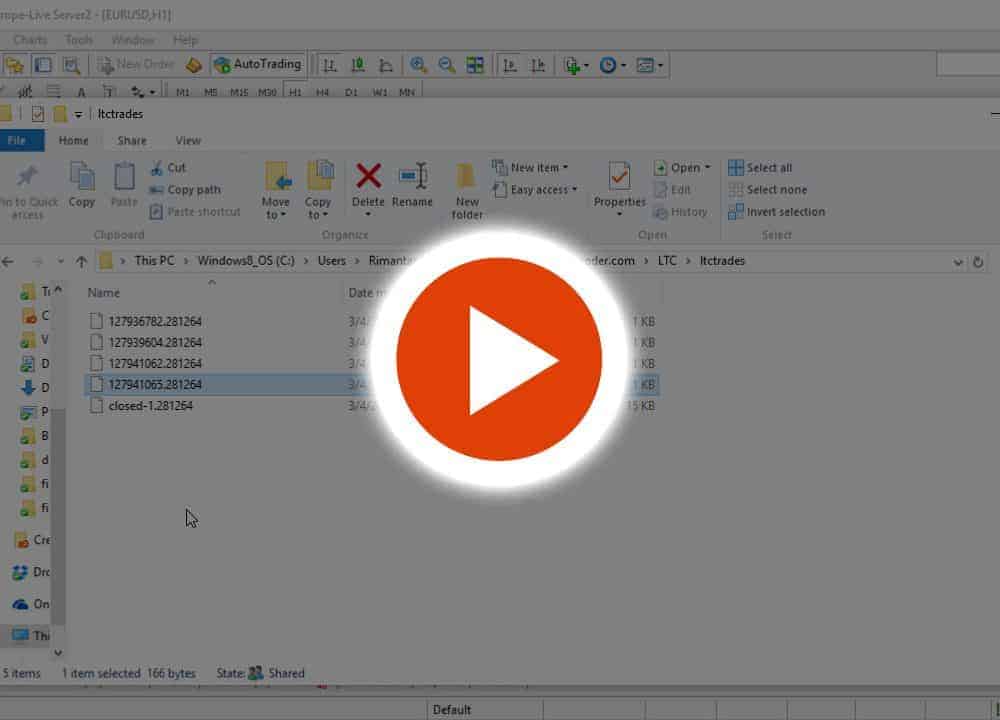The height and width of the screenshot is (720, 1000).
Task: Expand the Easy access dropdown
Action: point(534,189)
